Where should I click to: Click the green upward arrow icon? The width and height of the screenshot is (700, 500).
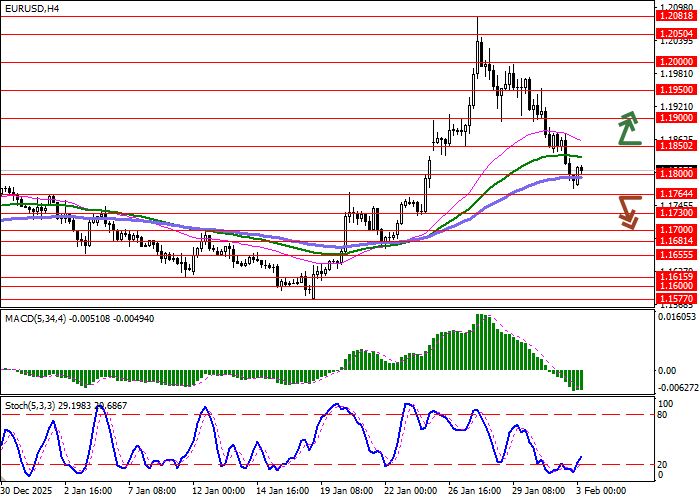[x=628, y=129]
